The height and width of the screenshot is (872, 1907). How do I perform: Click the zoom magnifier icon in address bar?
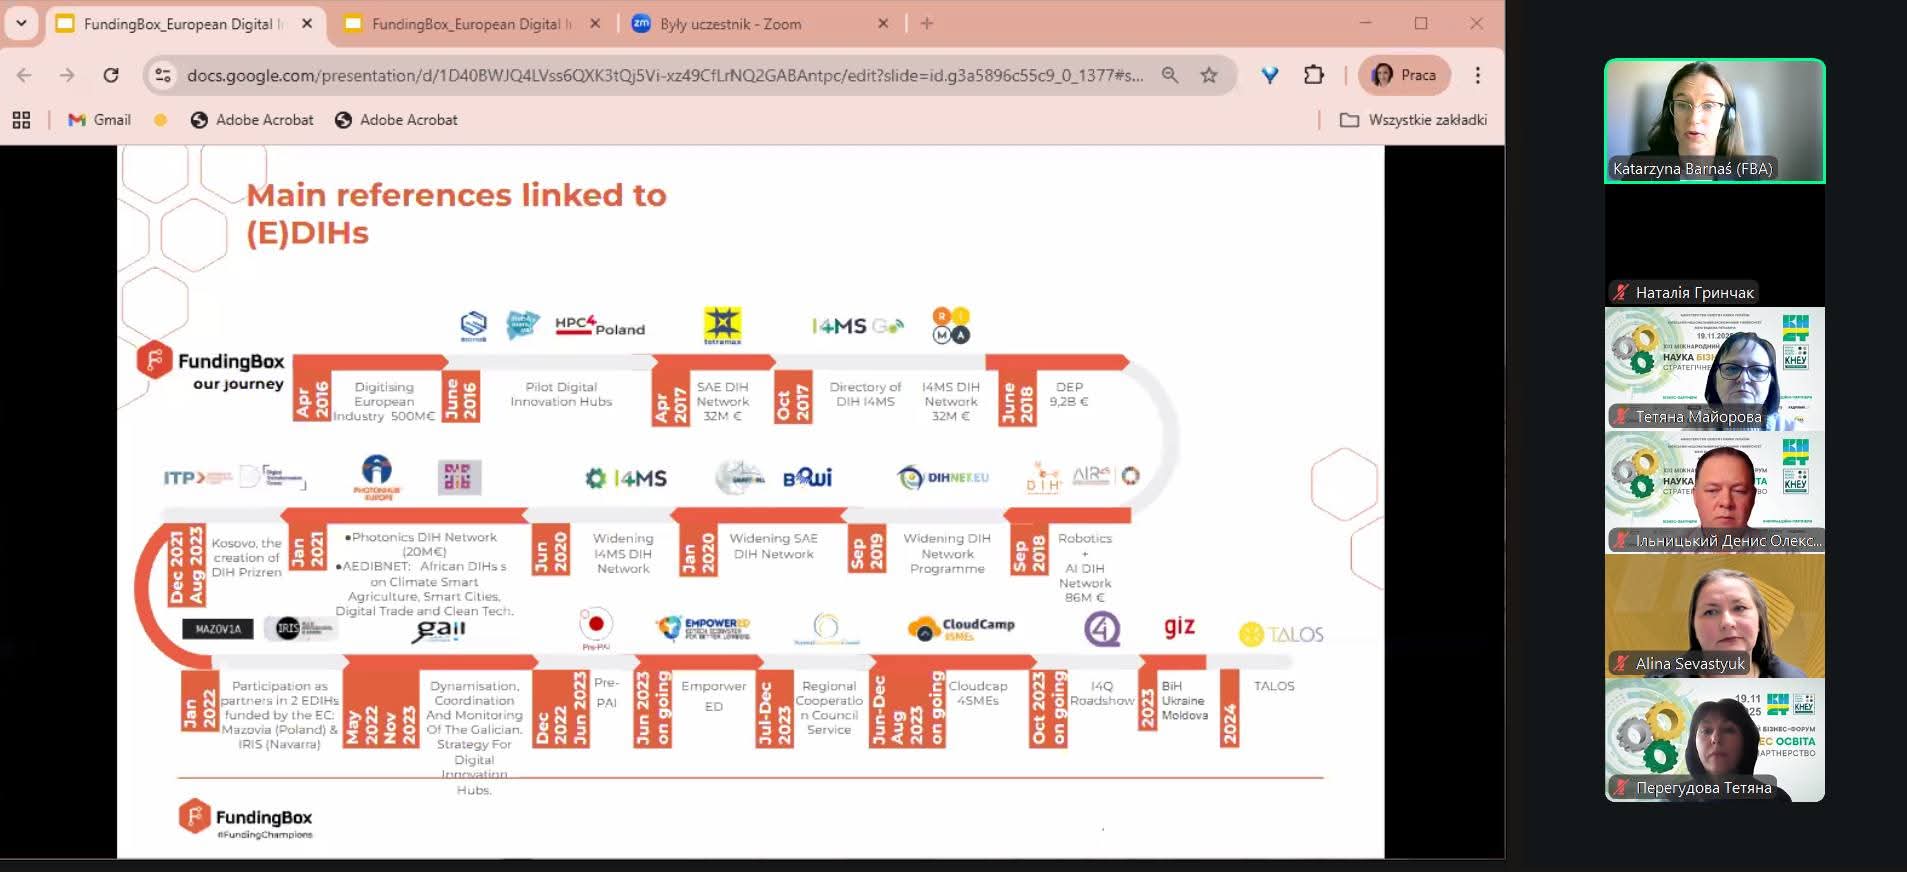pyautogui.click(x=1169, y=75)
